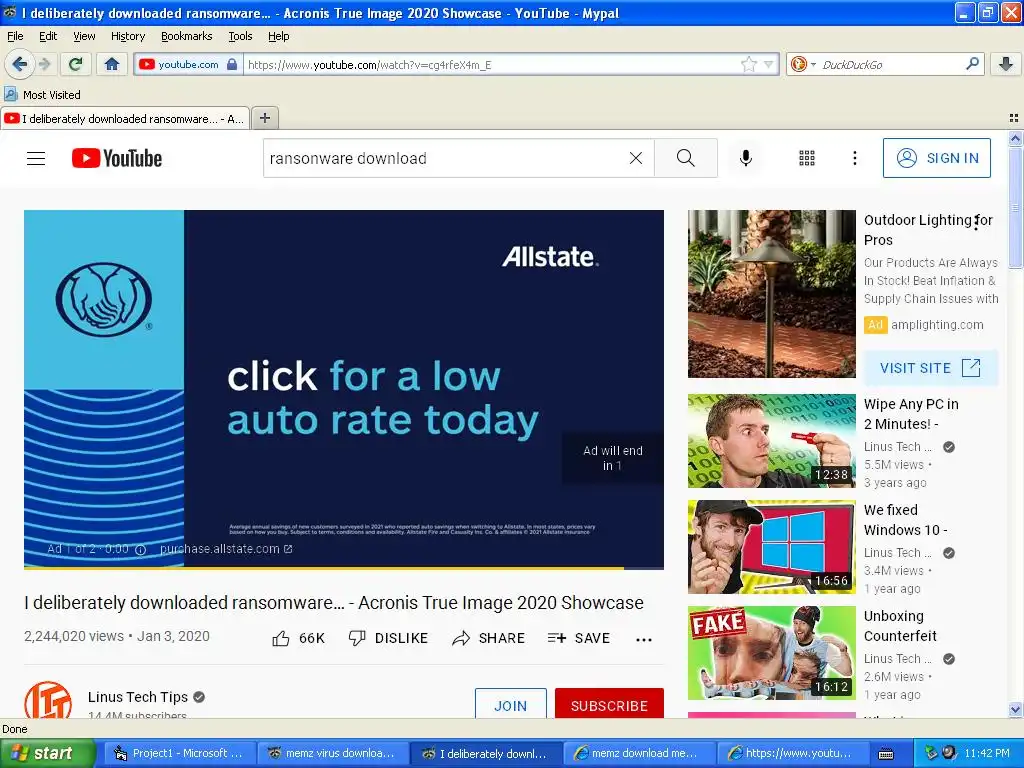
Task: Open more actions ellipsis under video
Action: click(x=644, y=639)
